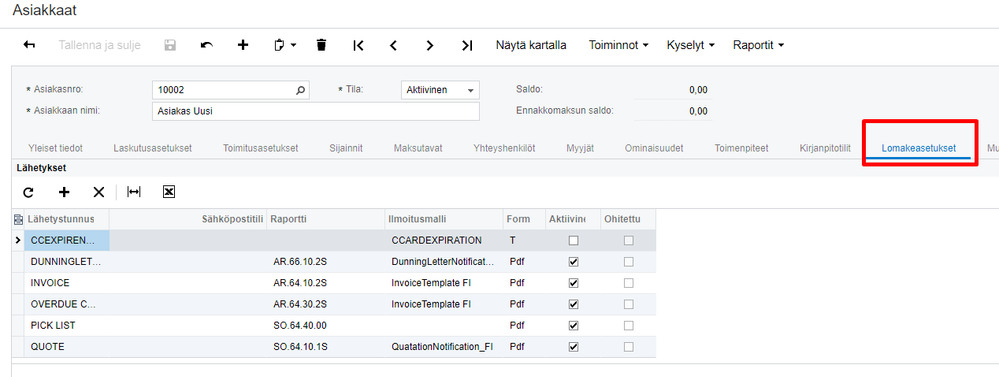Switch to Sijainnit tab
Screen dimensions: 999x377
click(346, 148)
